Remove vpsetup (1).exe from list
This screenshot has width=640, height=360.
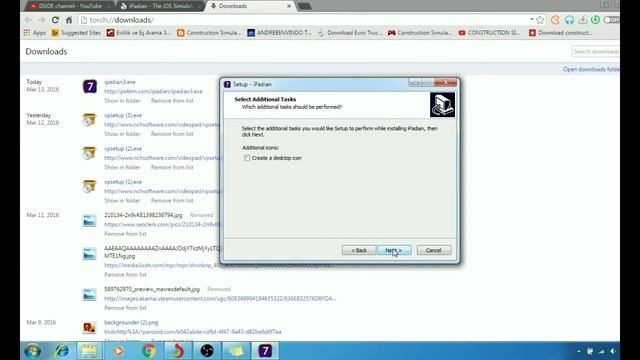[172, 201]
